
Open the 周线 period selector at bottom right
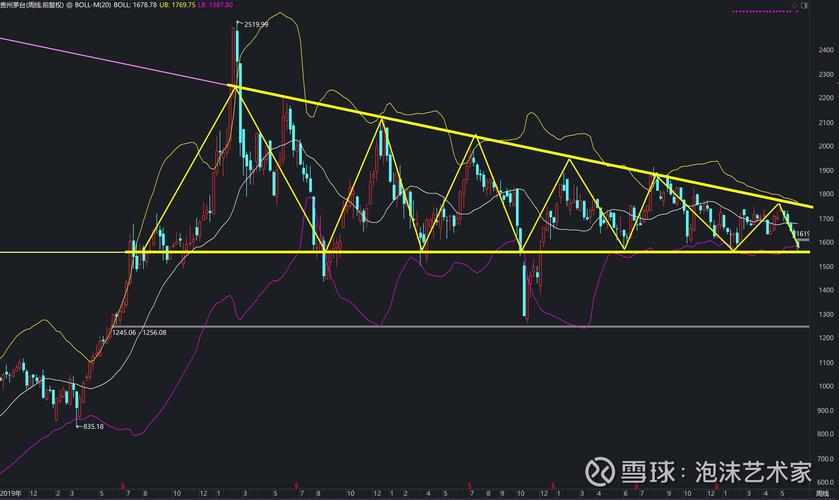point(821,493)
